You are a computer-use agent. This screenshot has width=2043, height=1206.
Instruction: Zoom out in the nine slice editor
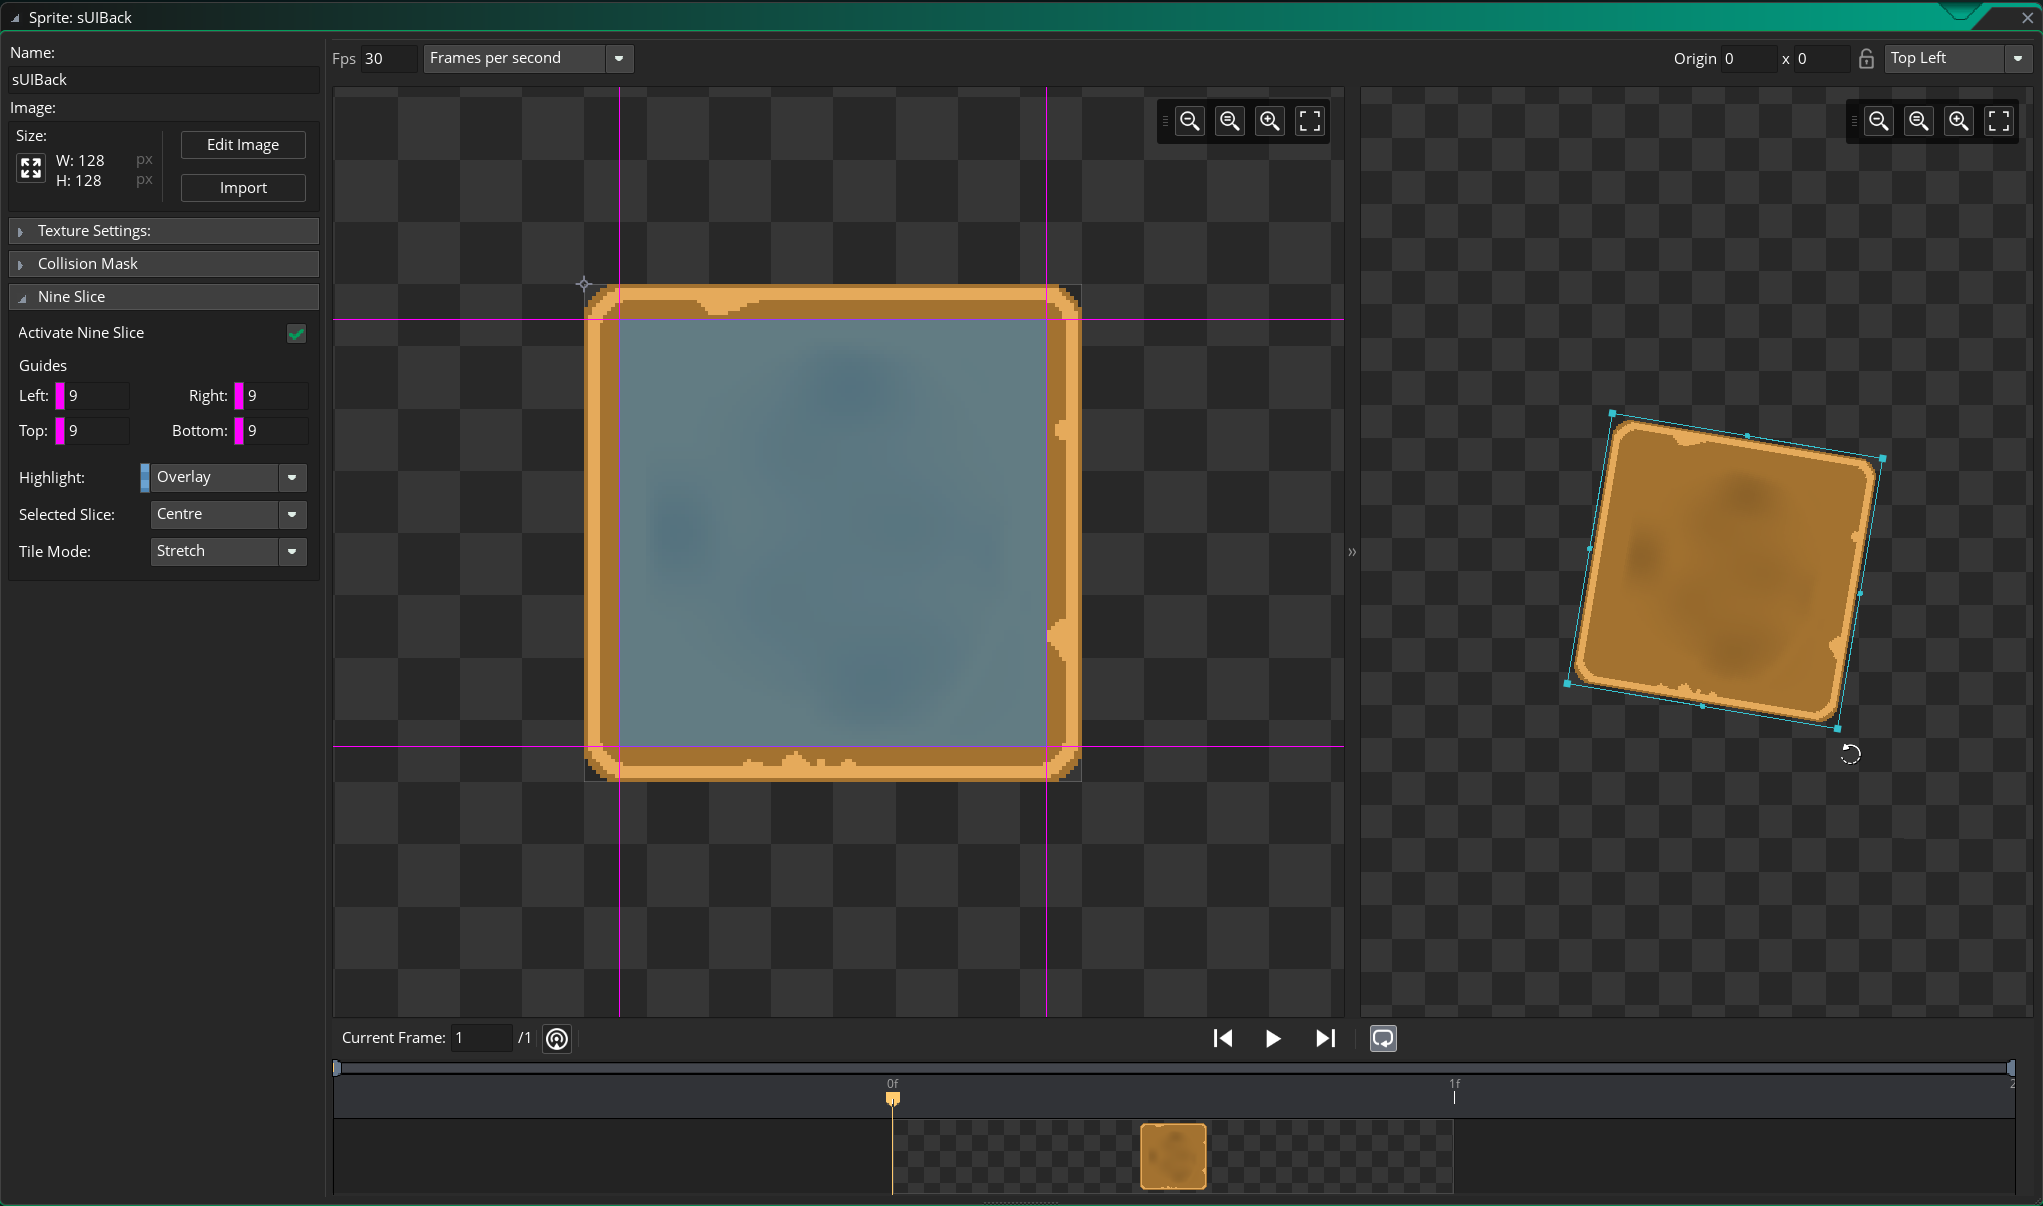[1190, 121]
